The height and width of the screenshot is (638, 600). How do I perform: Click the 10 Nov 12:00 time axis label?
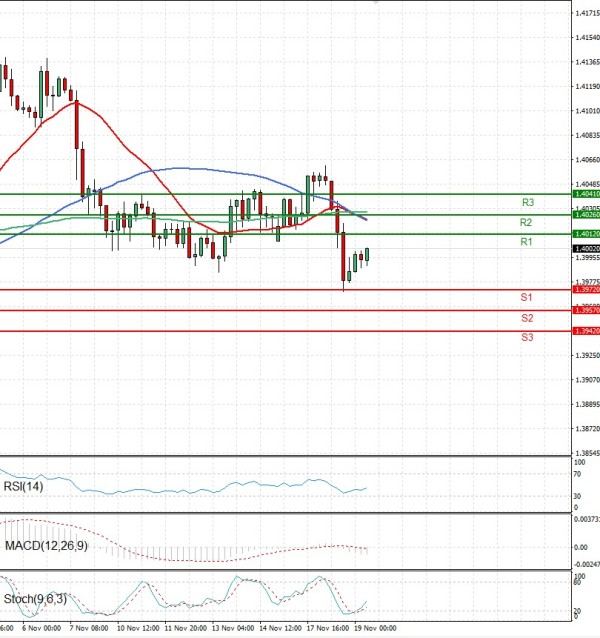[138, 629]
